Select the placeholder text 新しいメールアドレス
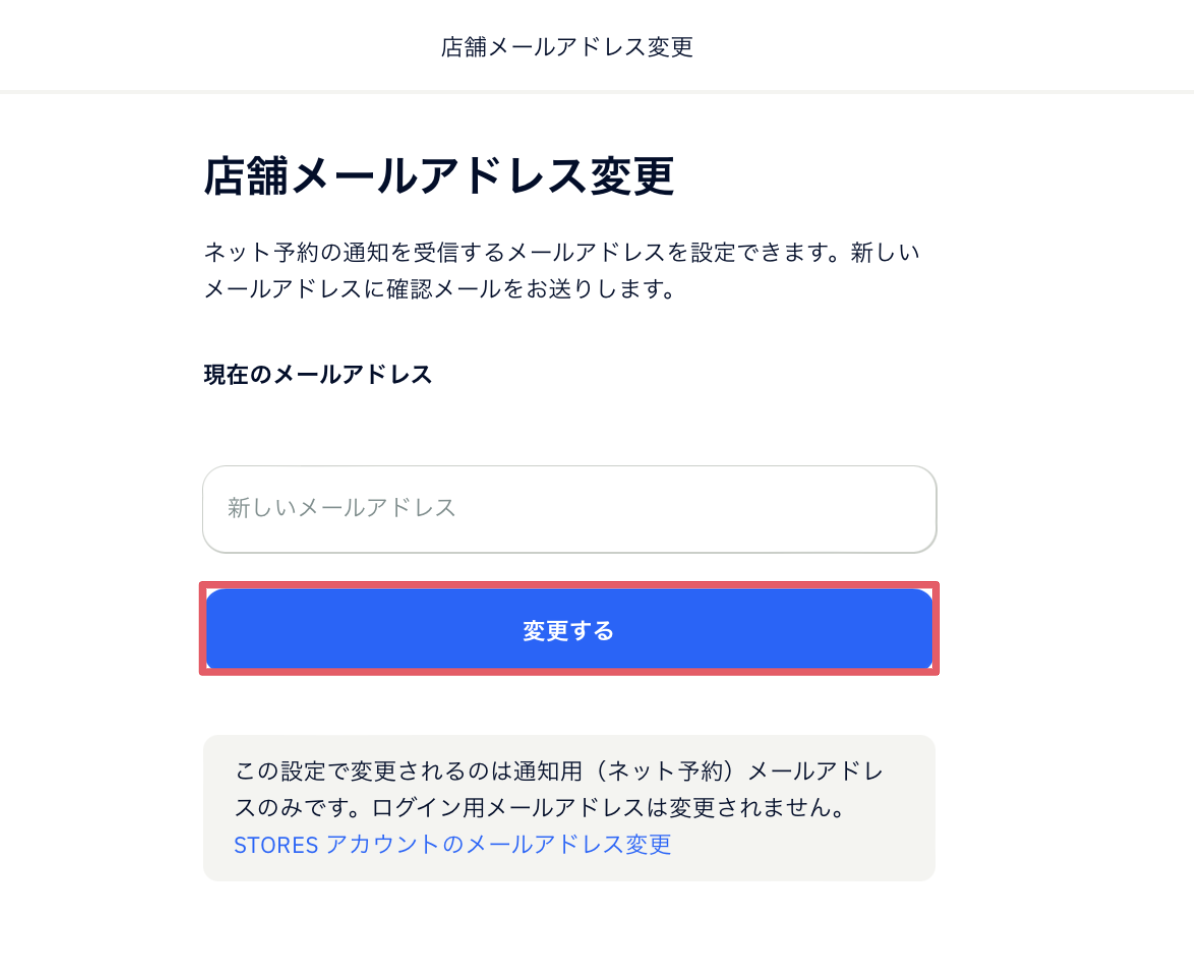This screenshot has width=1194, height=964. 342,508
